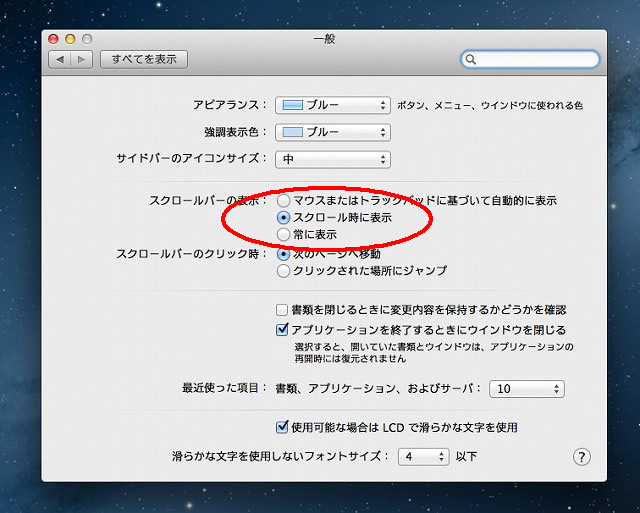Screen dimensions: 640x513
Task: Open the 最近使った項目 count dropdown
Action: click(527, 388)
